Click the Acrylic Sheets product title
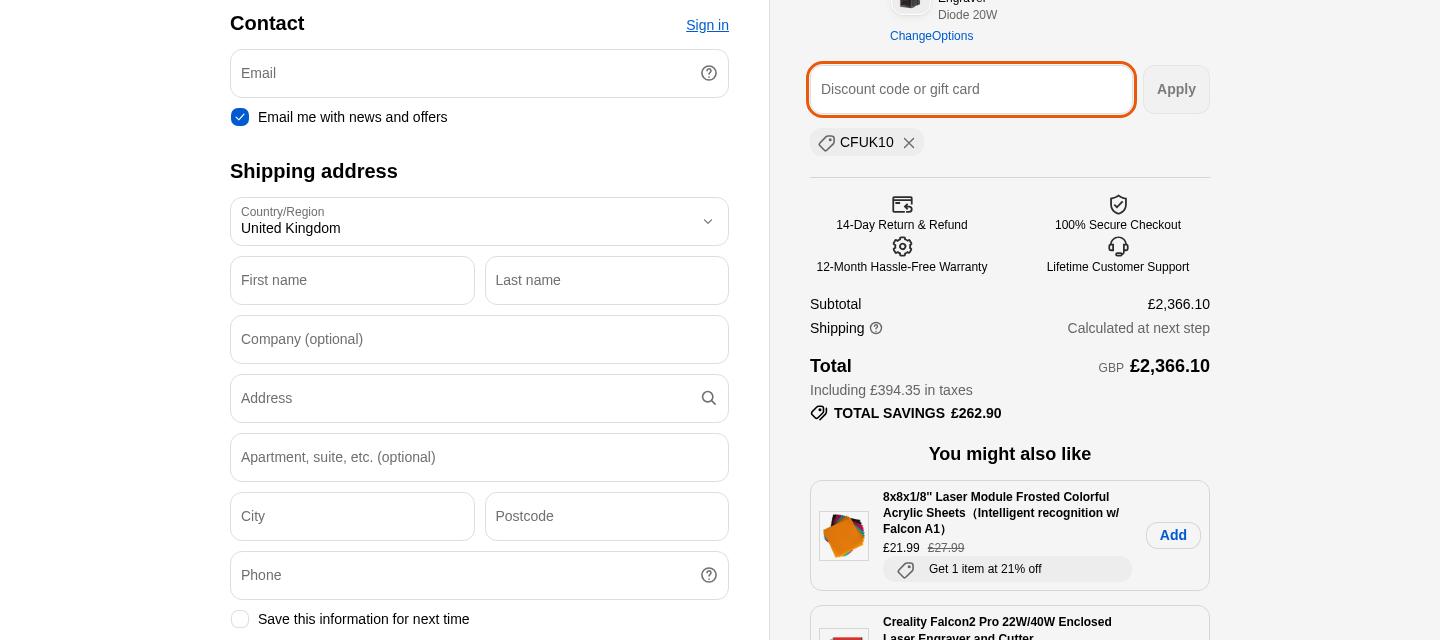This screenshot has width=1440, height=640. click(x=1001, y=513)
